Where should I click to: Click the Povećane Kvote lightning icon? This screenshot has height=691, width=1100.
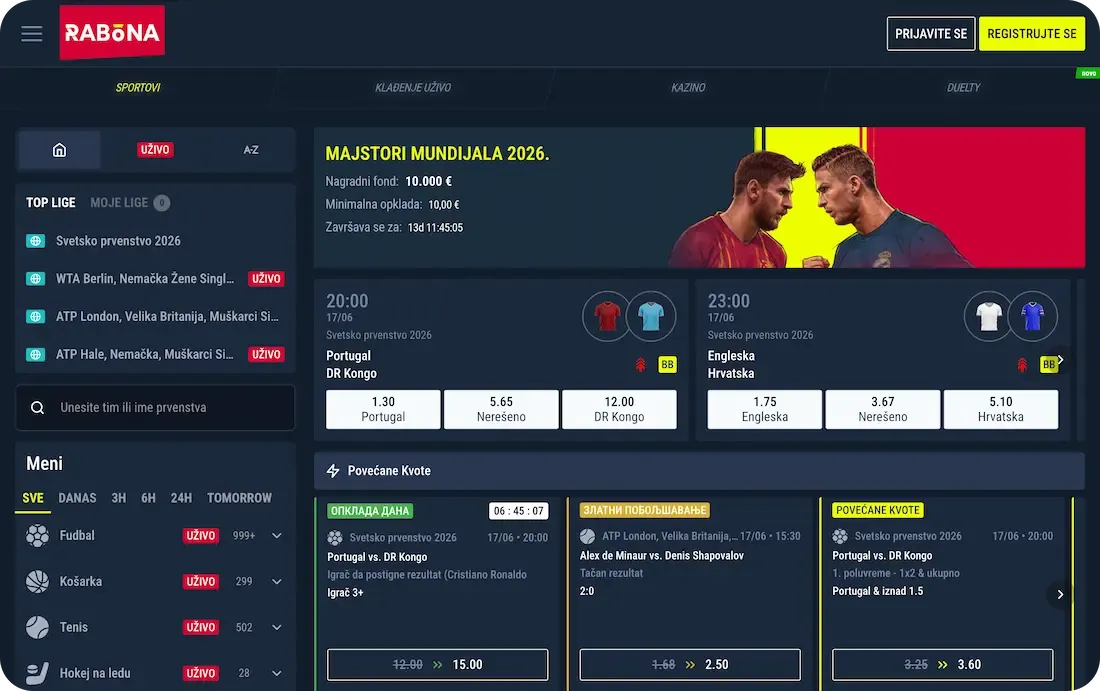333,471
